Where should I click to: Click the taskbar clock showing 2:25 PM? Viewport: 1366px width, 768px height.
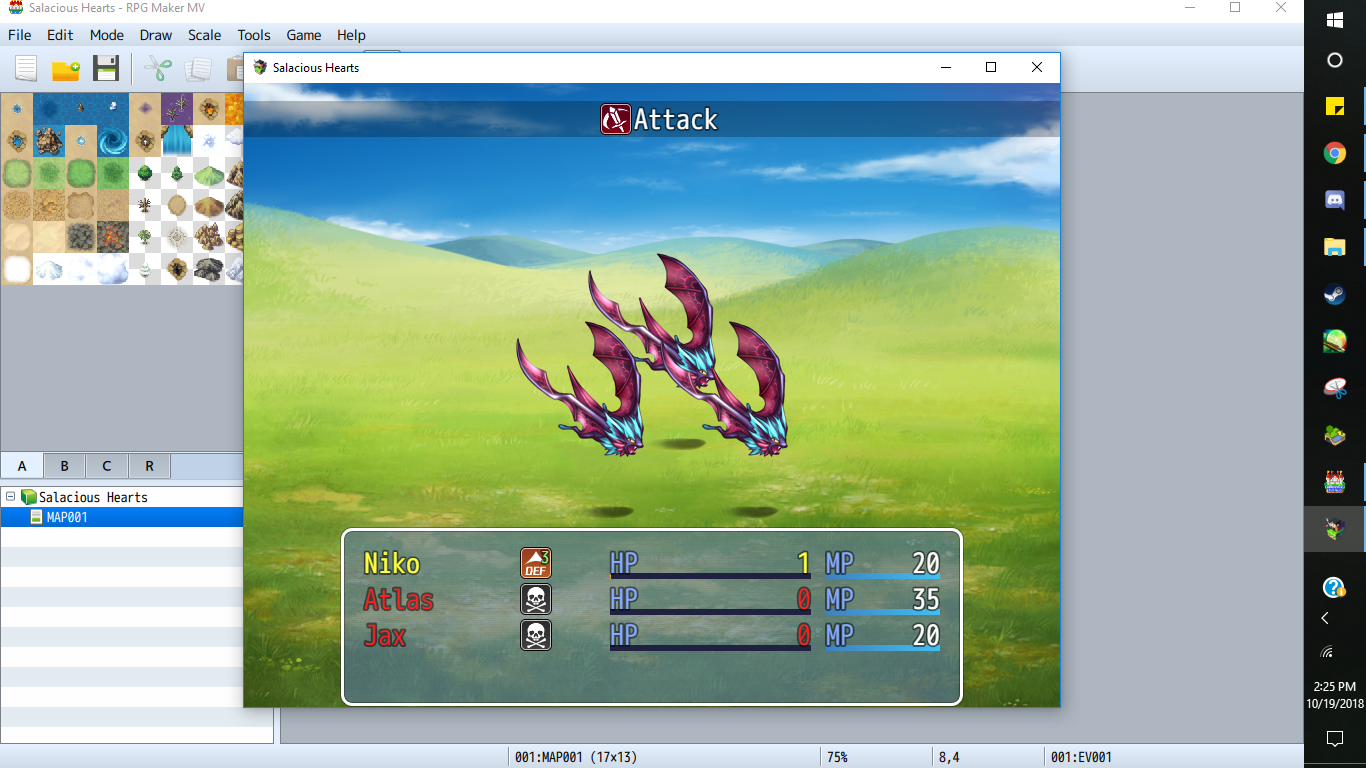(x=1334, y=687)
